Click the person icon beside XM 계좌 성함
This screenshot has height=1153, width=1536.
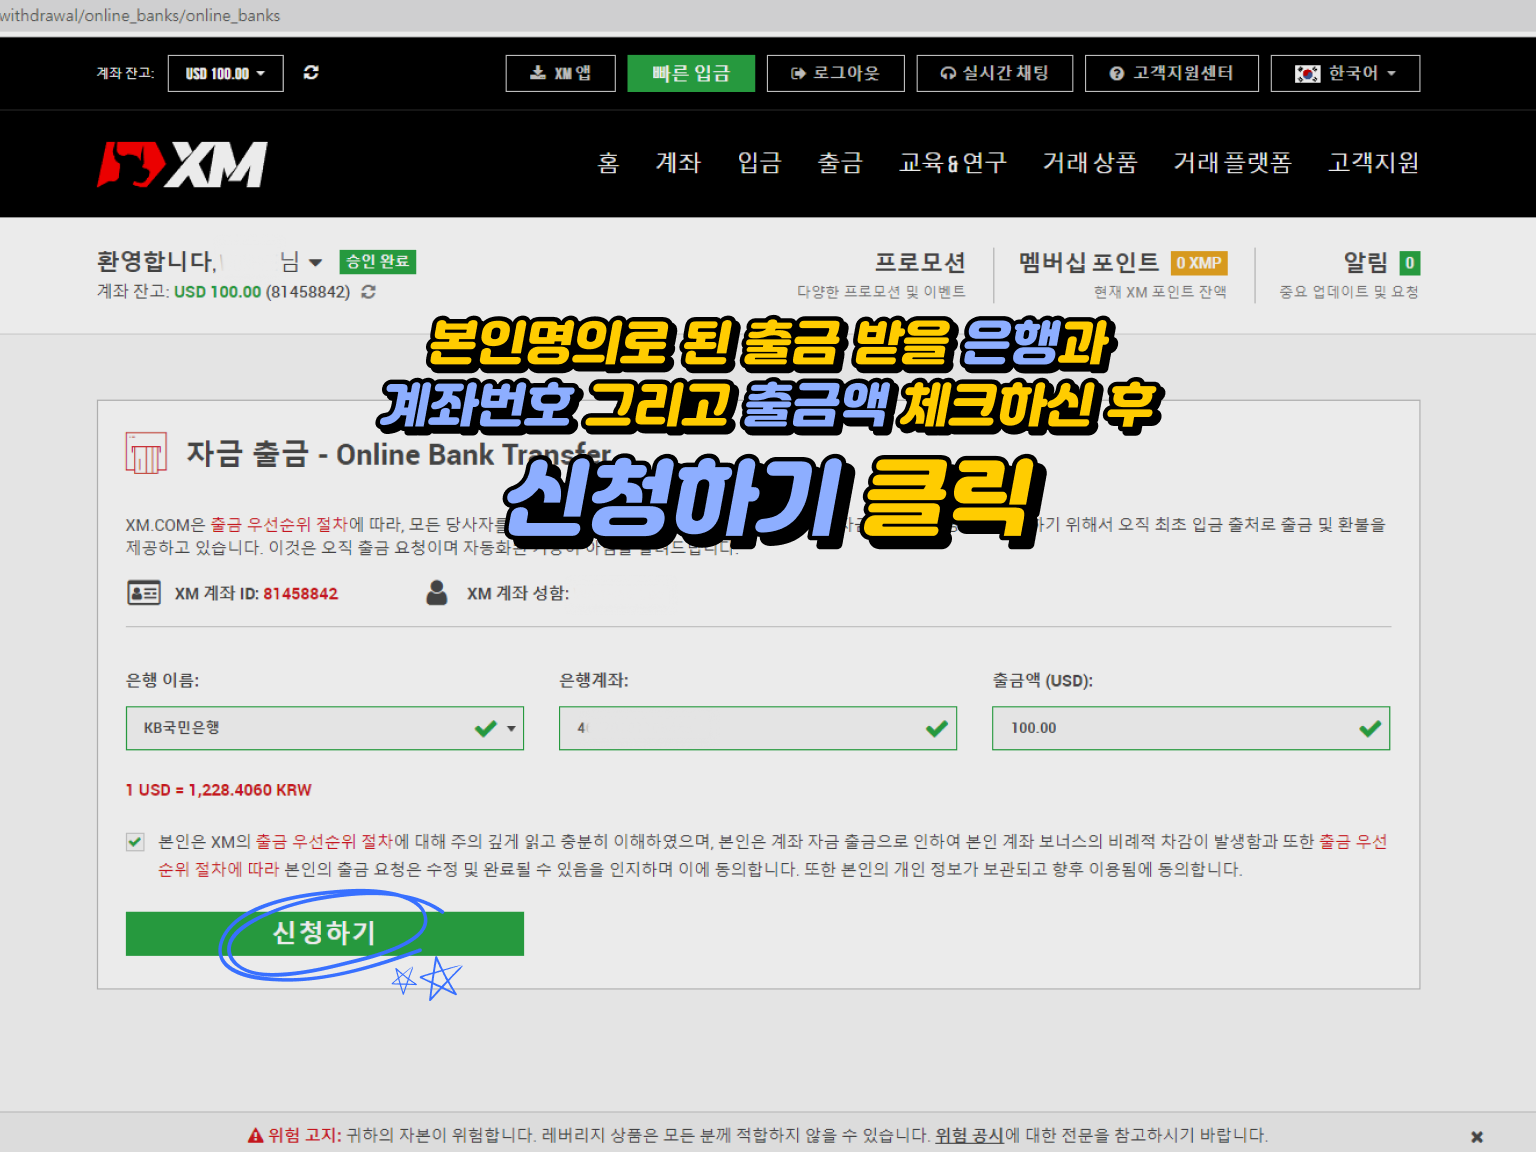click(x=436, y=592)
